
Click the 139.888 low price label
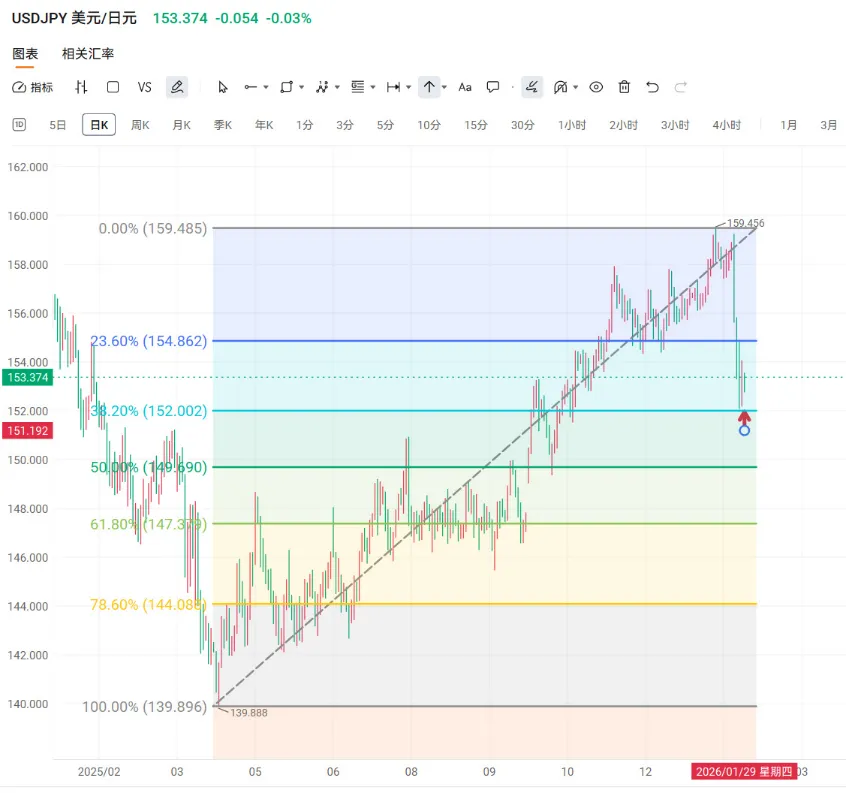click(249, 713)
